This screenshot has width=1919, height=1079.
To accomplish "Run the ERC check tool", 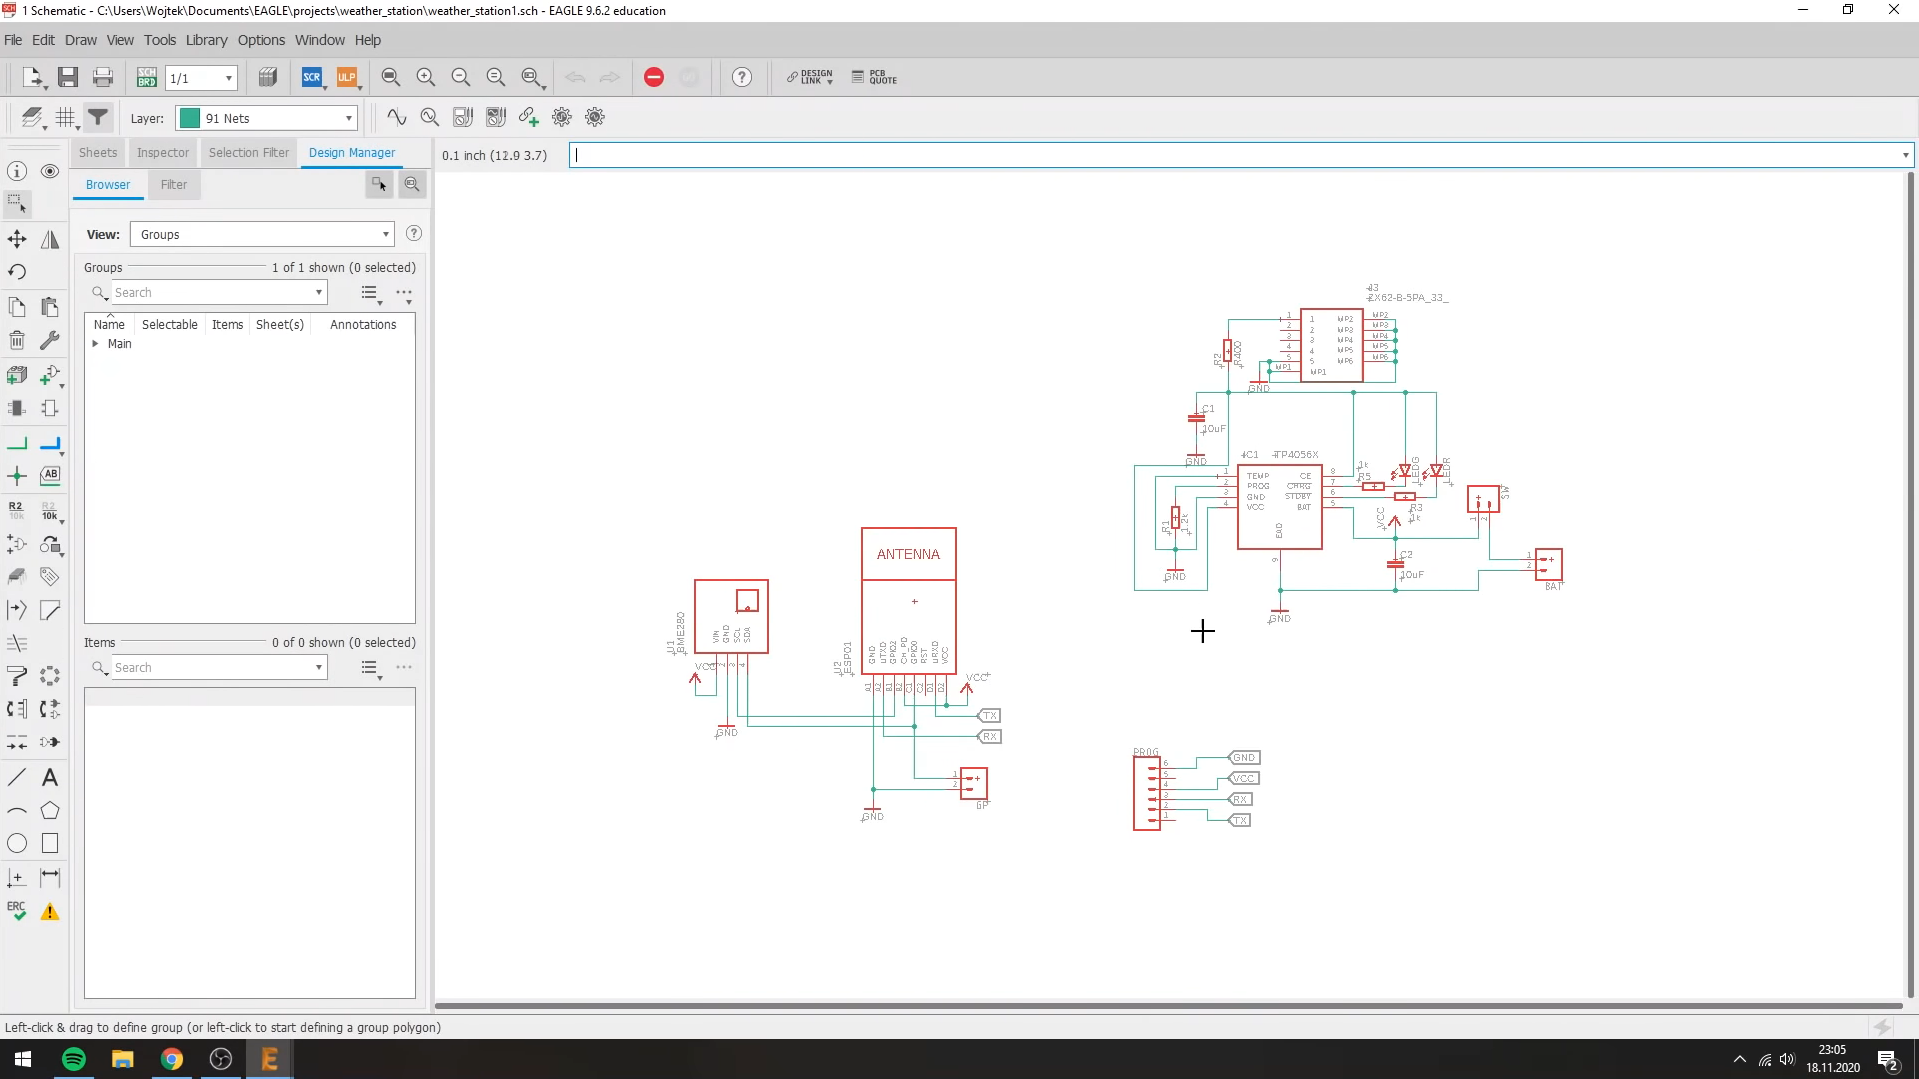I will click(17, 911).
